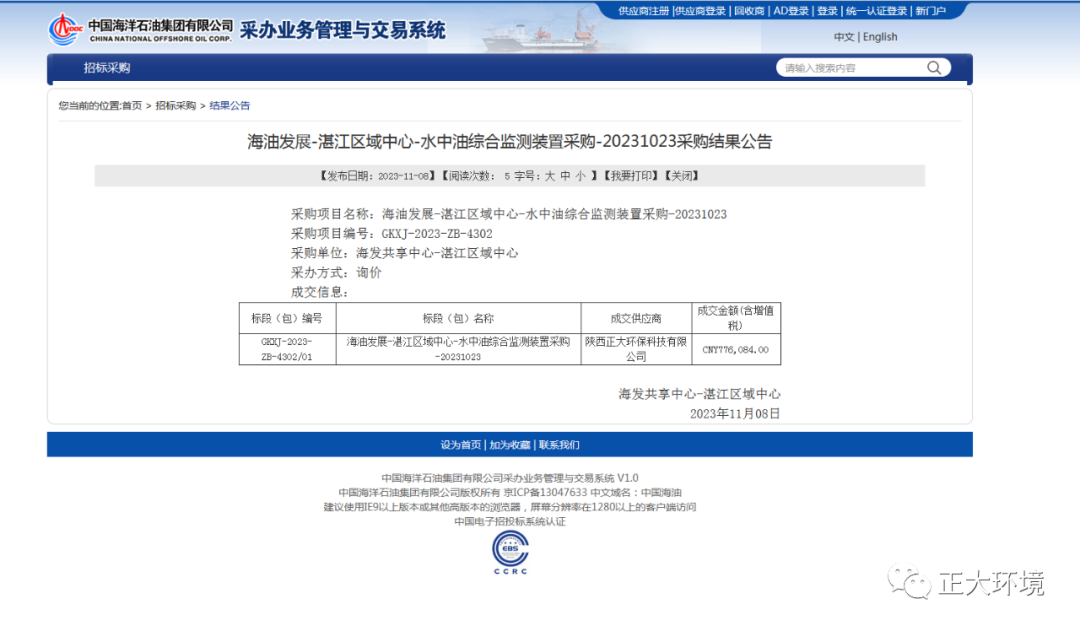Switch language to English
This screenshot has height=631, width=1080.
point(880,37)
